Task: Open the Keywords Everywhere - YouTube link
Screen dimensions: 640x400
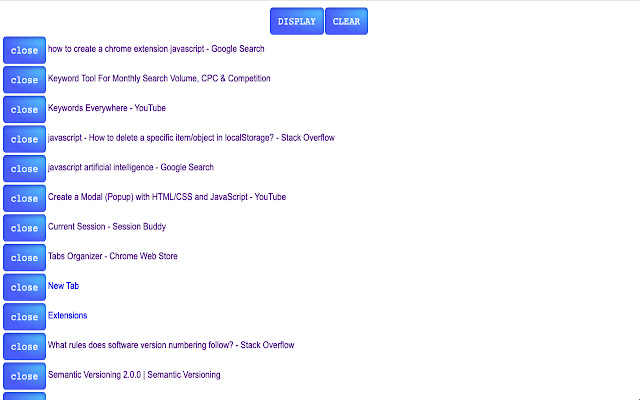Action: click(107, 108)
